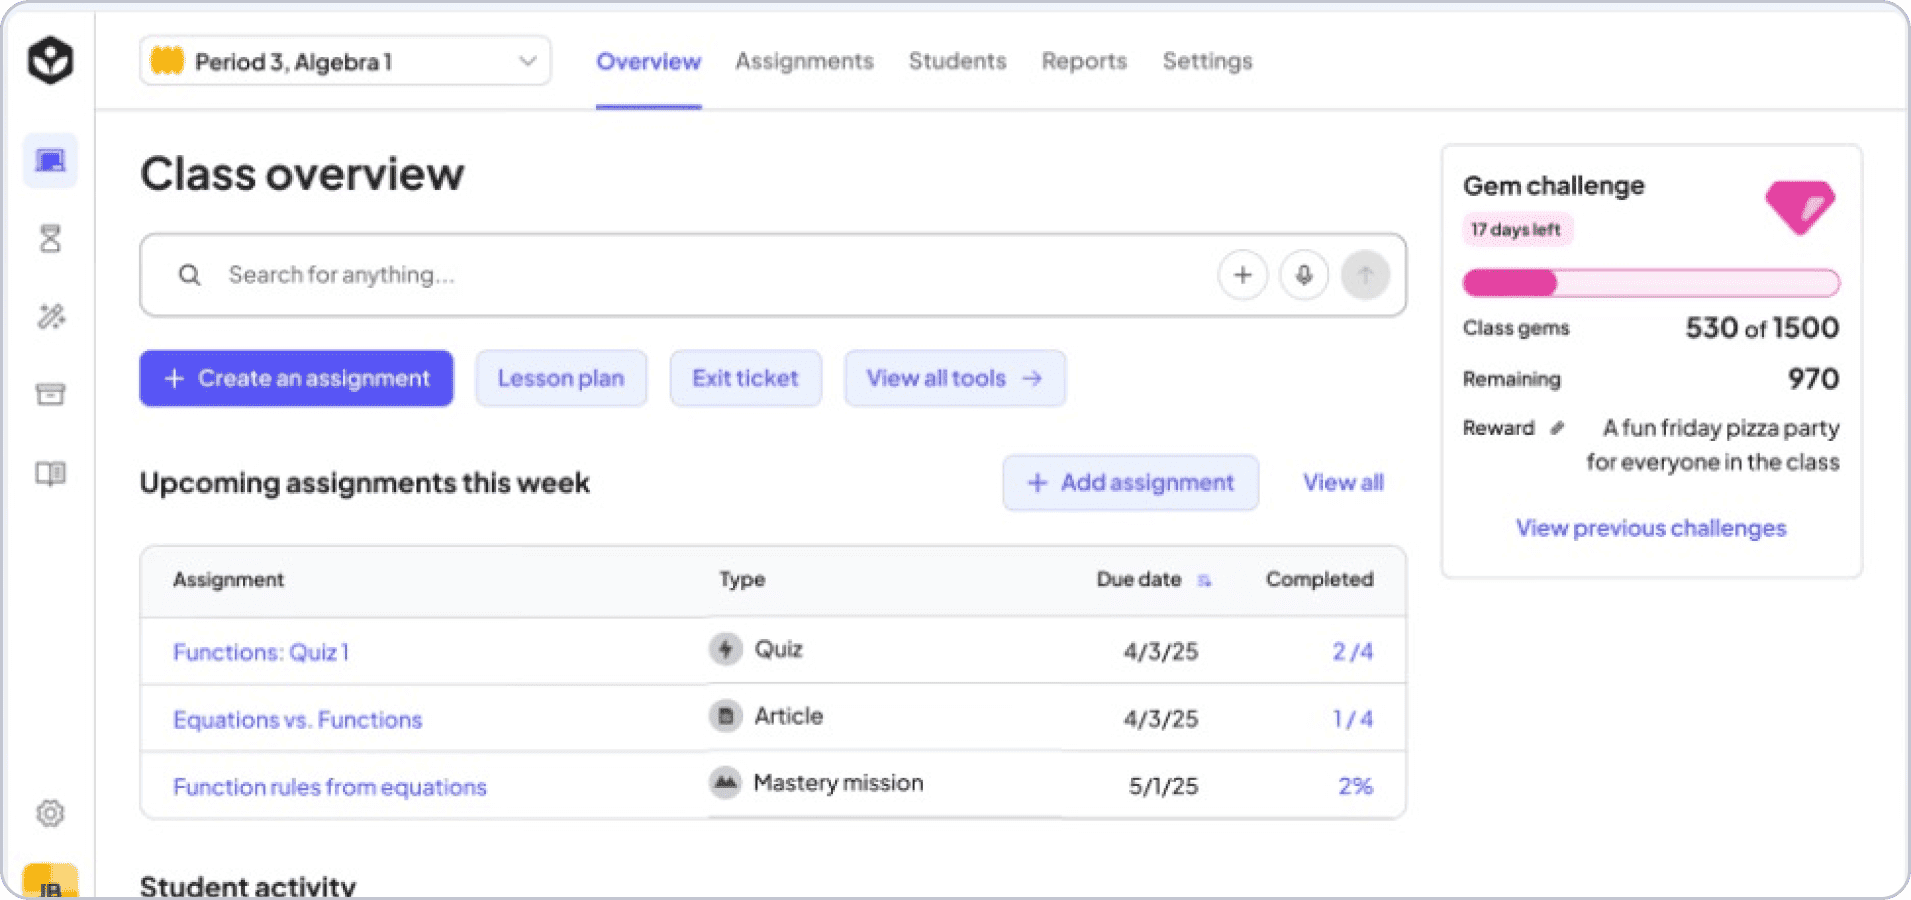Open Function rules from equations assignment

[330, 787]
